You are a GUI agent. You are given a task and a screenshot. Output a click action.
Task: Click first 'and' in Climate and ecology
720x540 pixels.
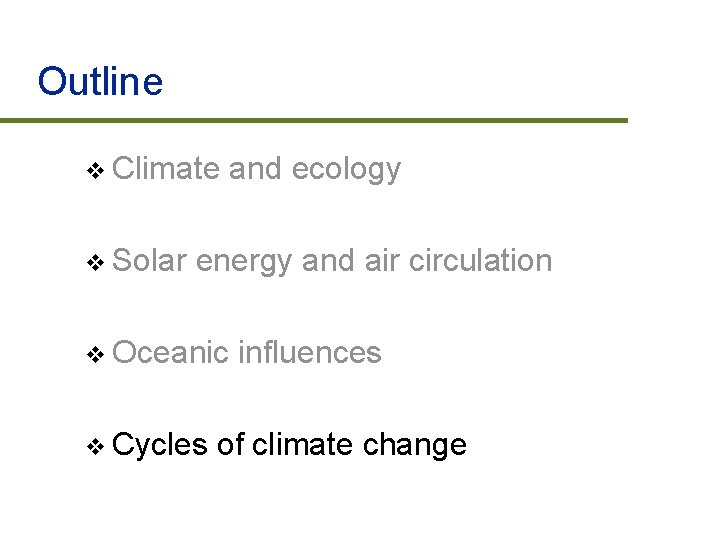point(255,168)
